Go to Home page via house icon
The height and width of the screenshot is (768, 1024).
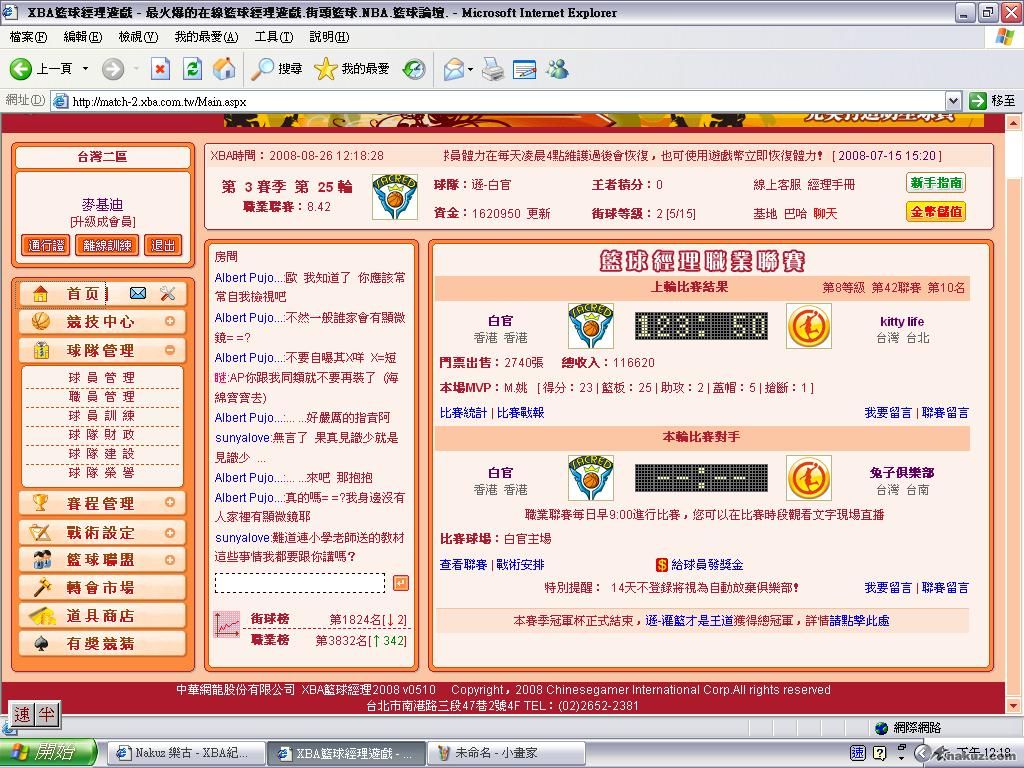pyautogui.click(x=224, y=69)
